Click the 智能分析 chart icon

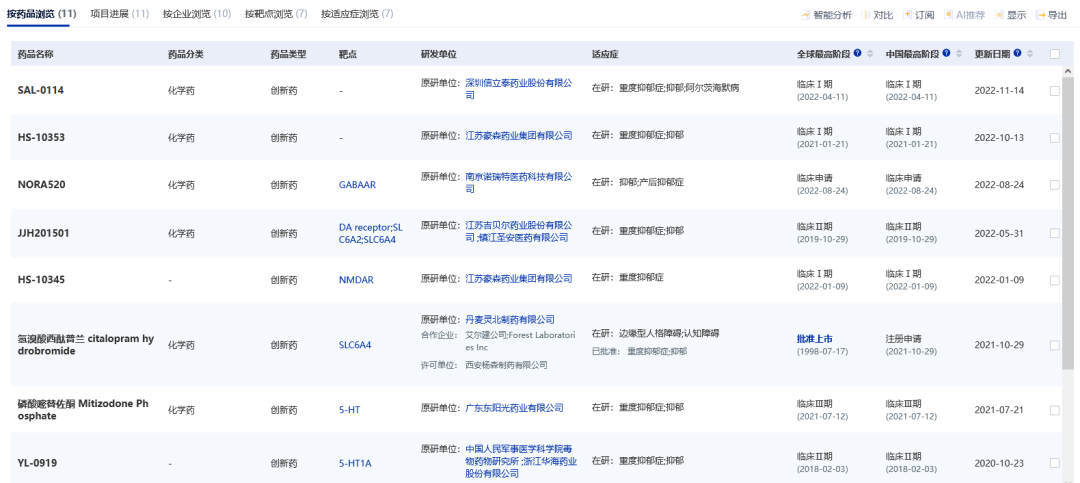point(805,15)
